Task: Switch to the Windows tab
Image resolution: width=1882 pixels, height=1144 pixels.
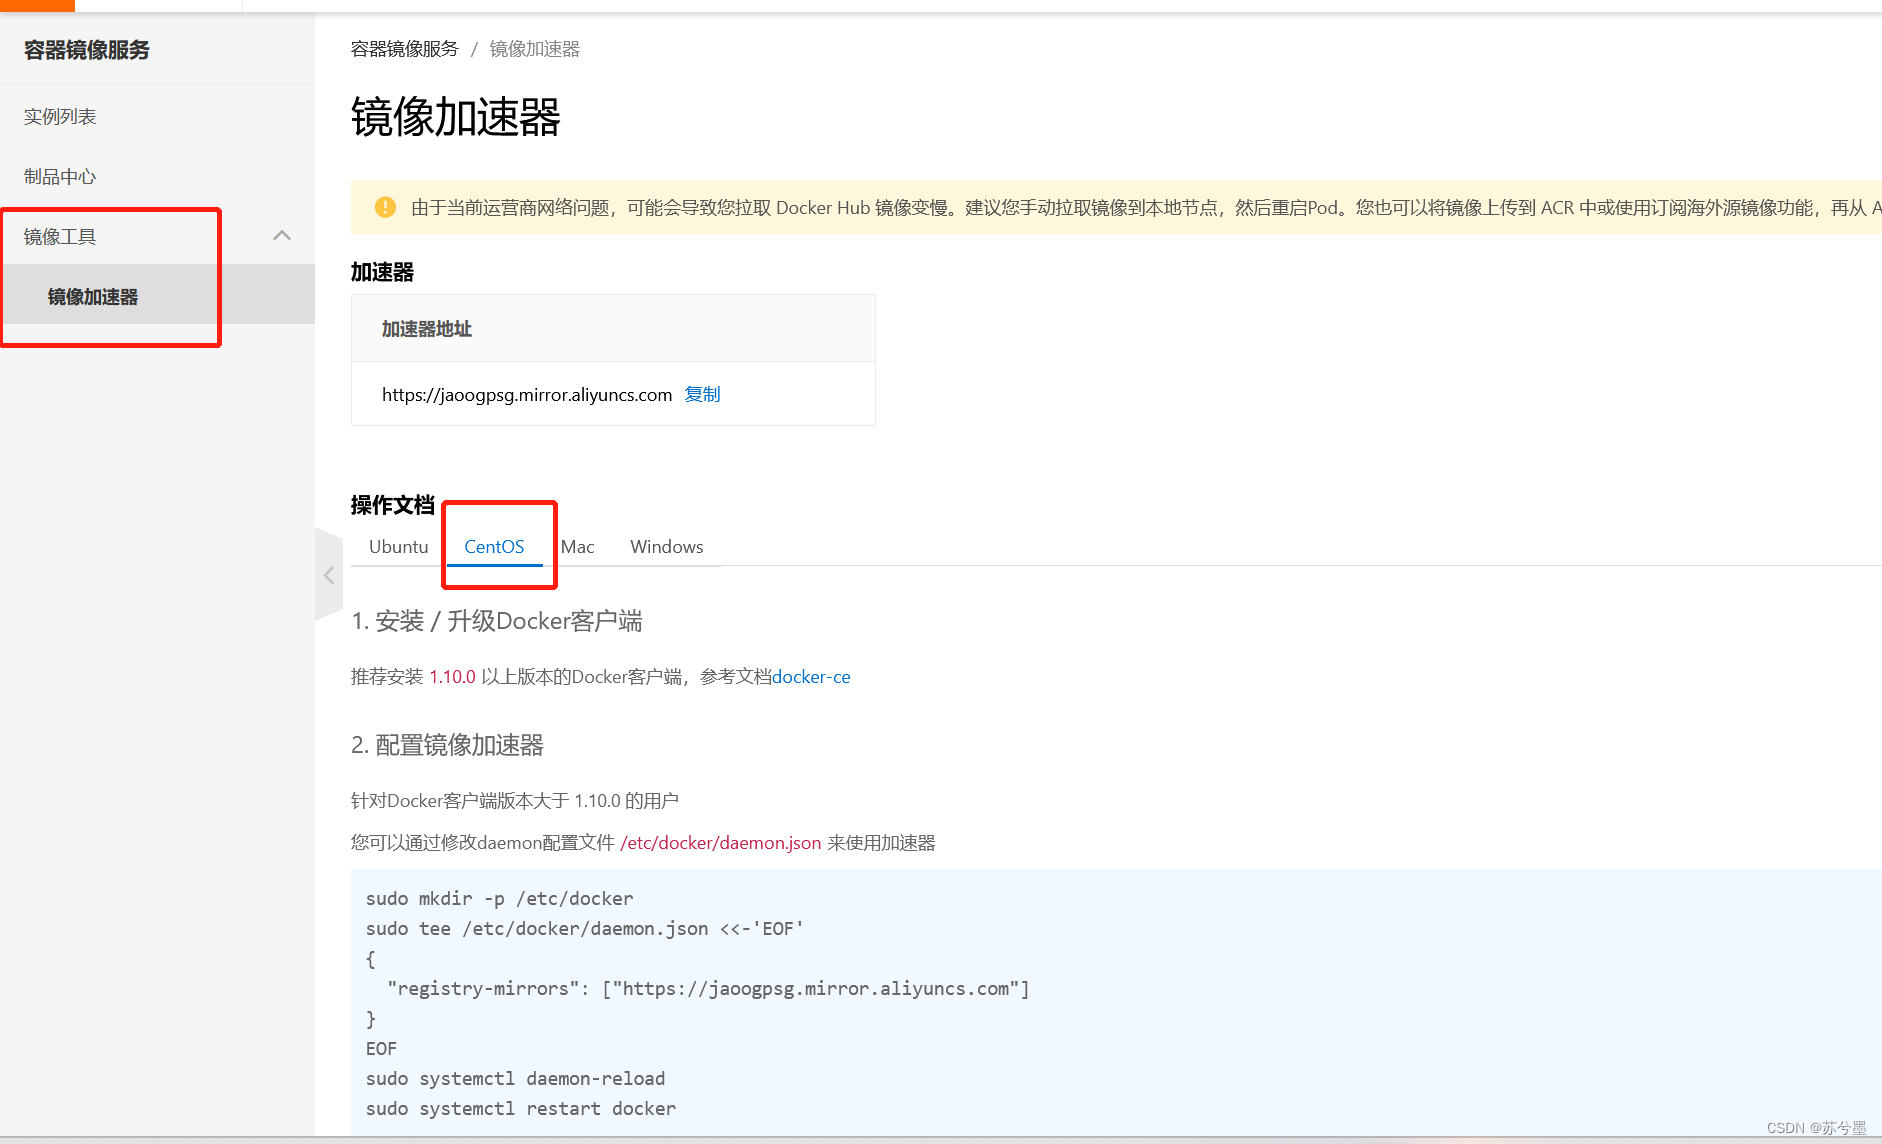Action: click(x=666, y=546)
